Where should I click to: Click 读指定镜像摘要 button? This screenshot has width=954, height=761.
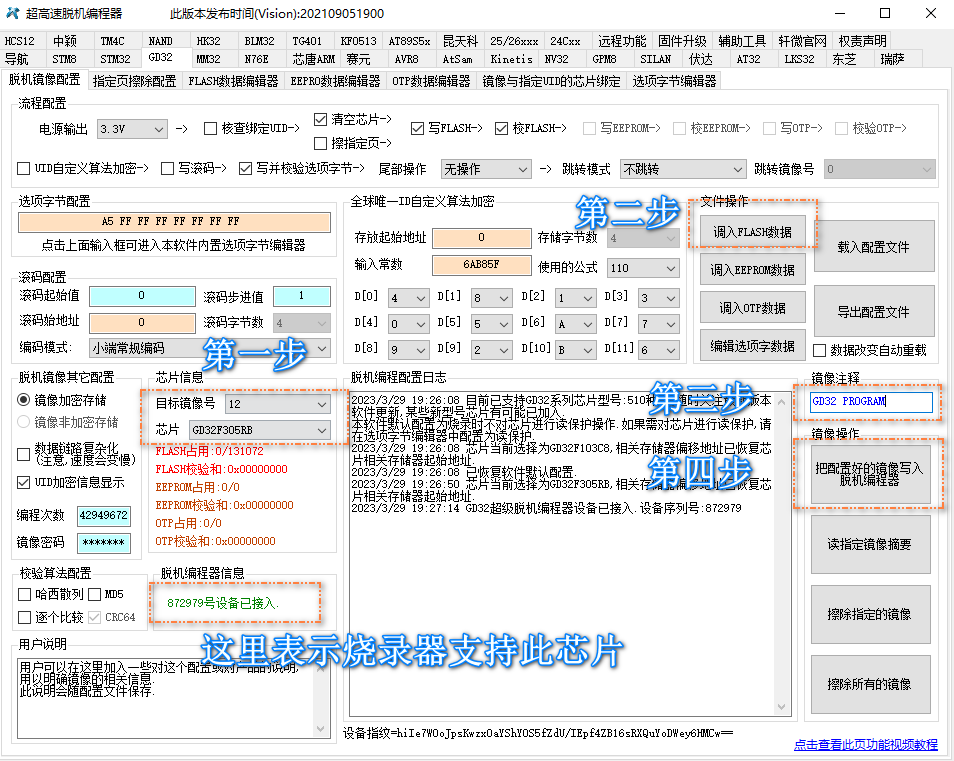(x=869, y=544)
